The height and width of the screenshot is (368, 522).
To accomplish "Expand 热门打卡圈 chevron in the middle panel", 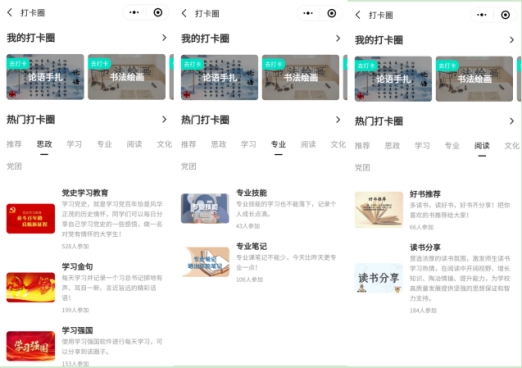I will [x=338, y=120].
